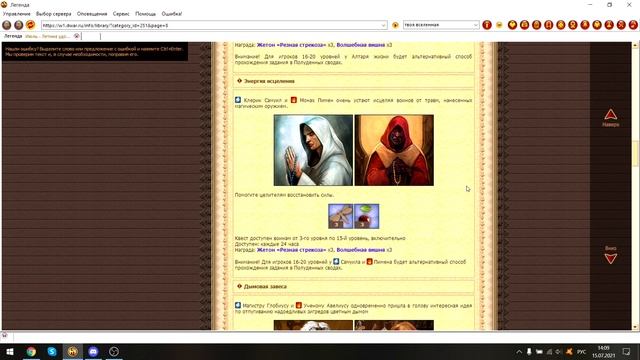Click the blue icon before Магистру Глобиусу
This screenshot has width=640, height=360.
(238, 305)
